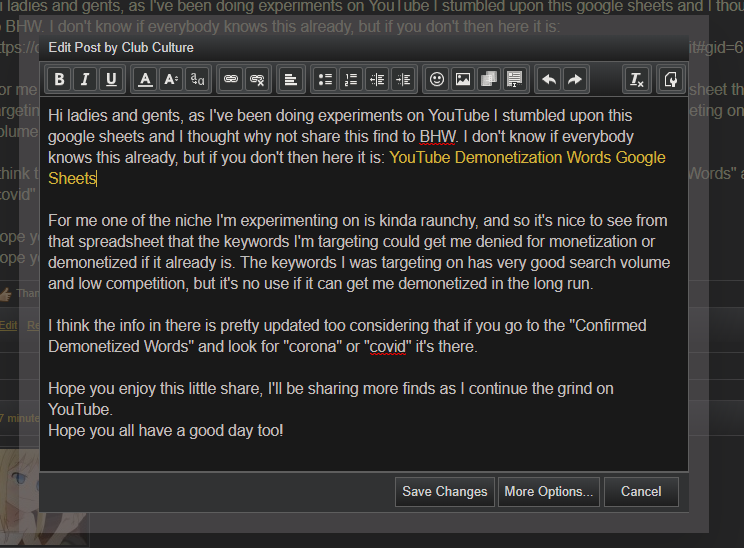Viewport: 744px width, 548px height.
Task: Redo the last edit
Action: (x=575, y=79)
